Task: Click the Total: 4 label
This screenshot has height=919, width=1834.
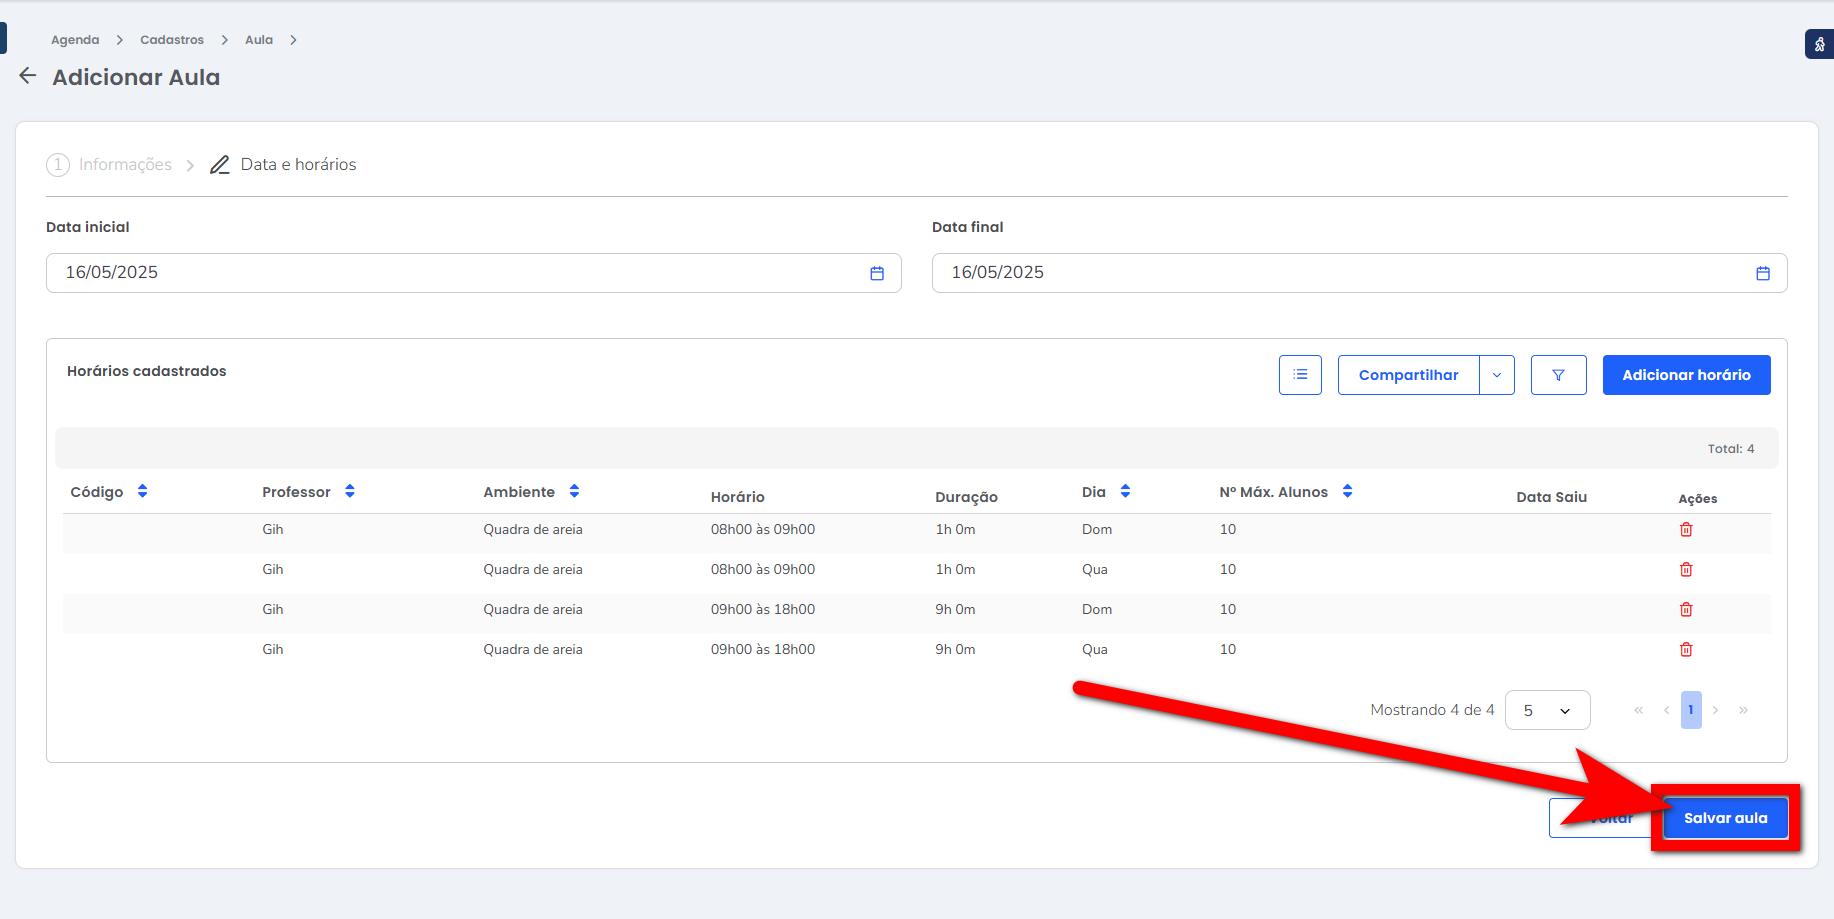Action: point(1730,449)
